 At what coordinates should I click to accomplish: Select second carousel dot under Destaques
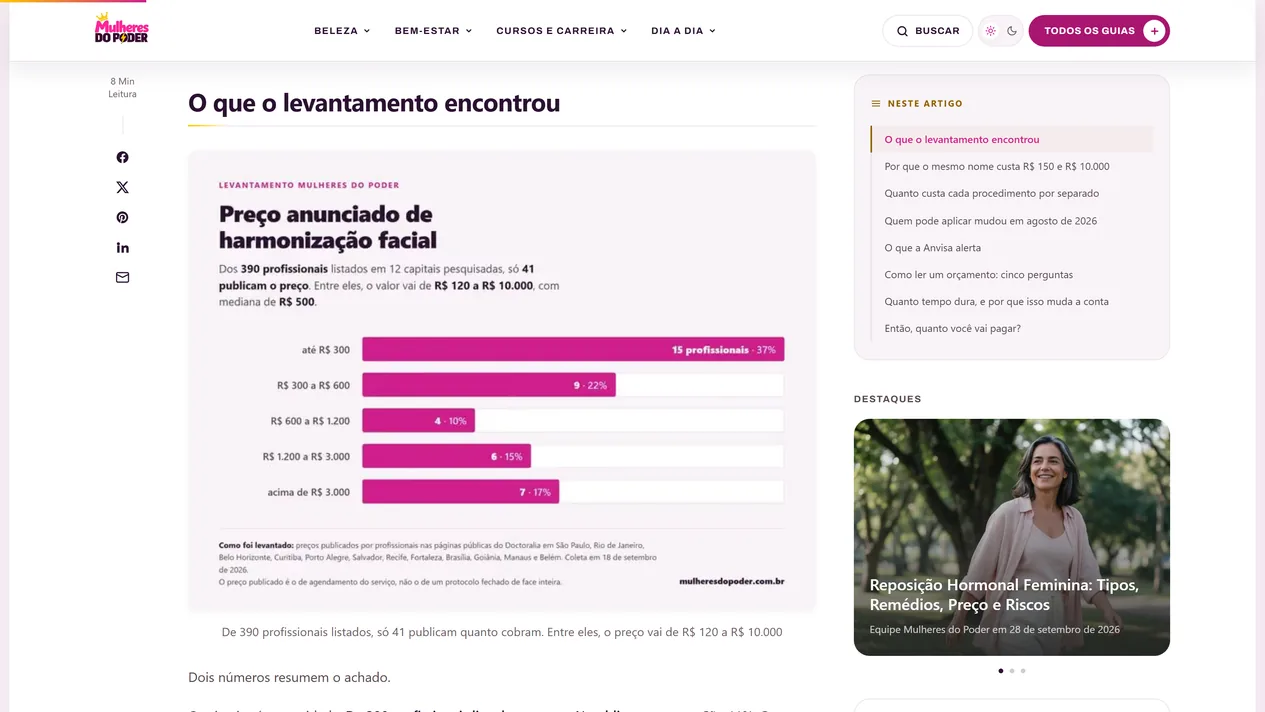1012,671
